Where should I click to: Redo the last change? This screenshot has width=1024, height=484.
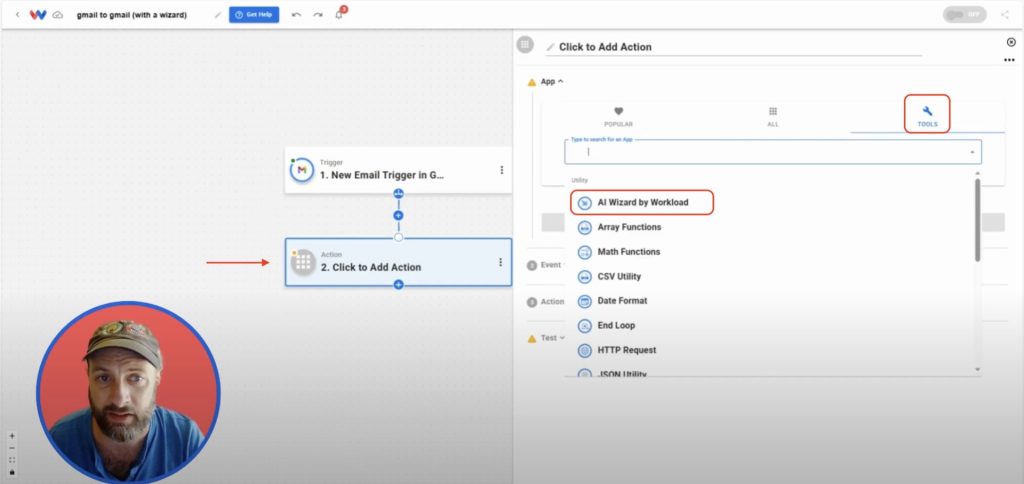click(317, 14)
